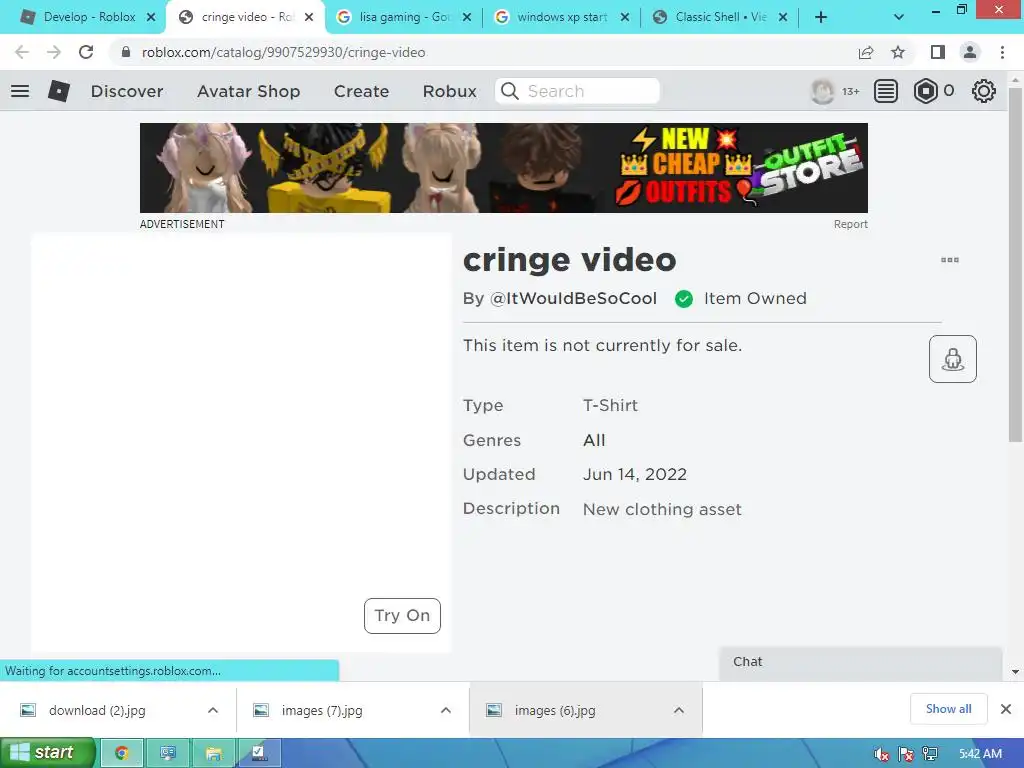Close the downloads bar
The image size is (1024, 768).
[1006, 709]
